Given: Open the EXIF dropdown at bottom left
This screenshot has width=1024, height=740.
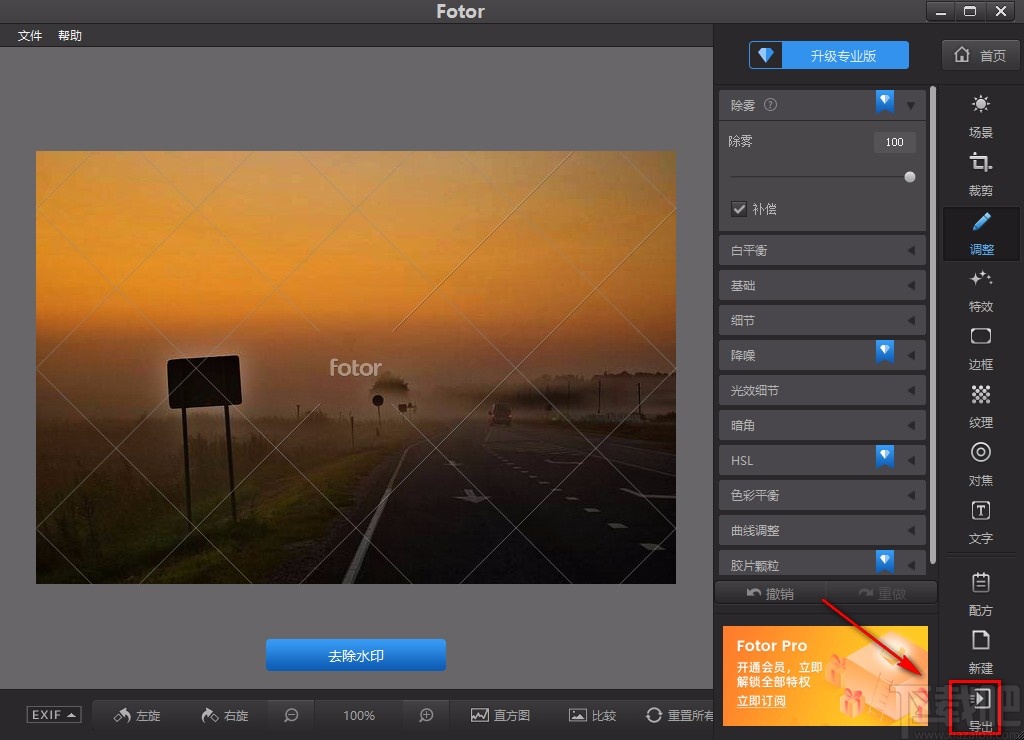Looking at the screenshot, I should point(52,714).
